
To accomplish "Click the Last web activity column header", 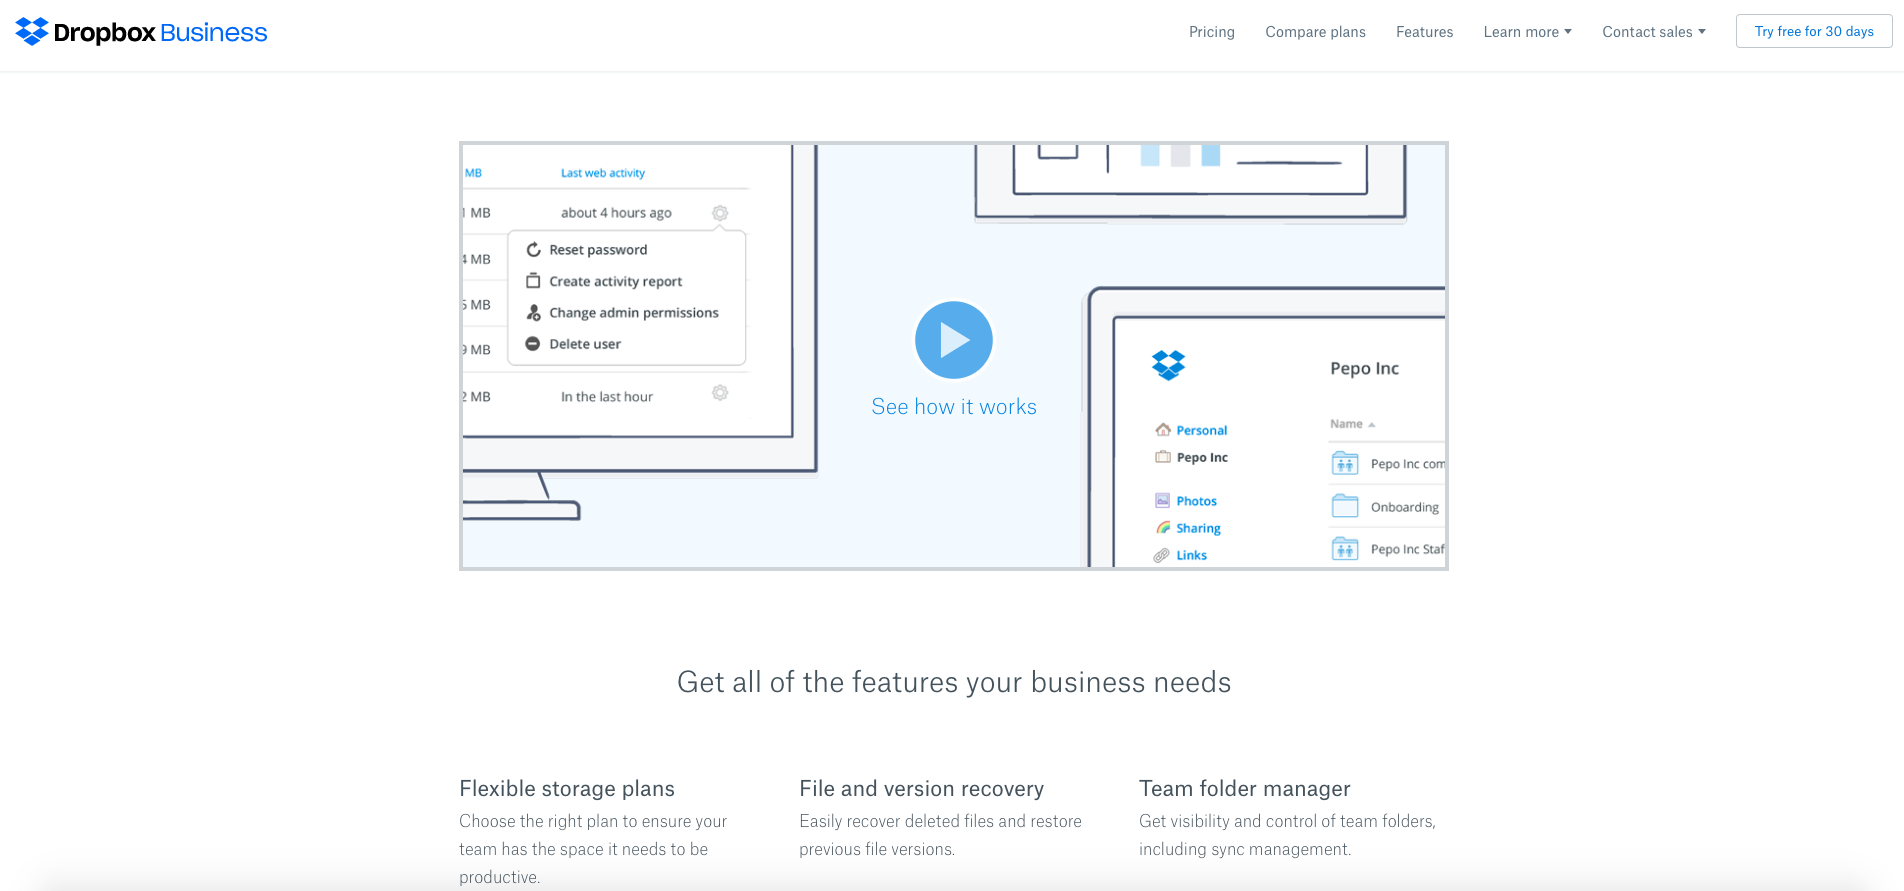I will (x=602, y=173).
